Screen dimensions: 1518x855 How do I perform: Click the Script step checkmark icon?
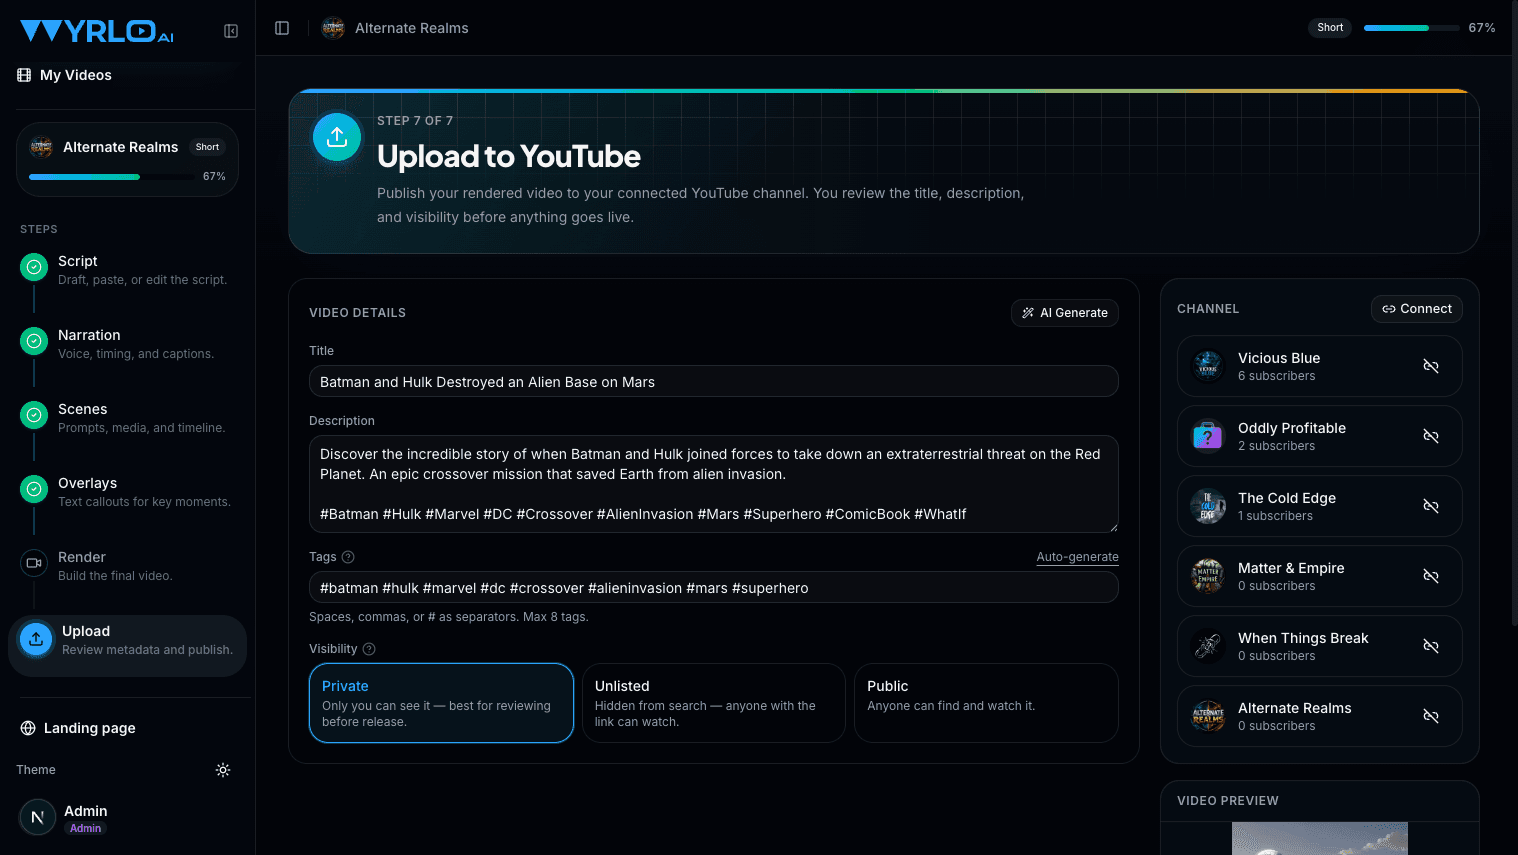[x=34, y=267]
